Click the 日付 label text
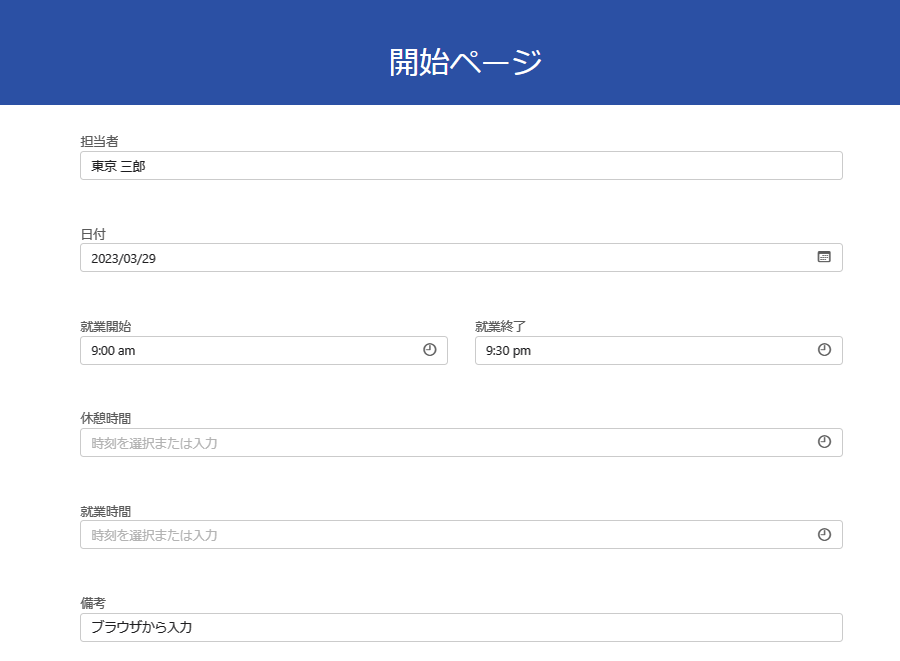This screenshot has height=661, width=900. pyautogui.click(x=93, y=234)
